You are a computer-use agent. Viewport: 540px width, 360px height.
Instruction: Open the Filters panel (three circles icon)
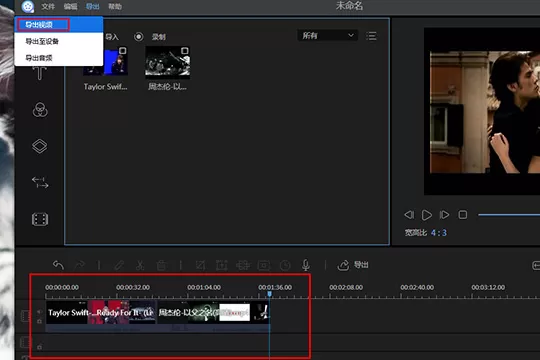(x=40, y=110)
